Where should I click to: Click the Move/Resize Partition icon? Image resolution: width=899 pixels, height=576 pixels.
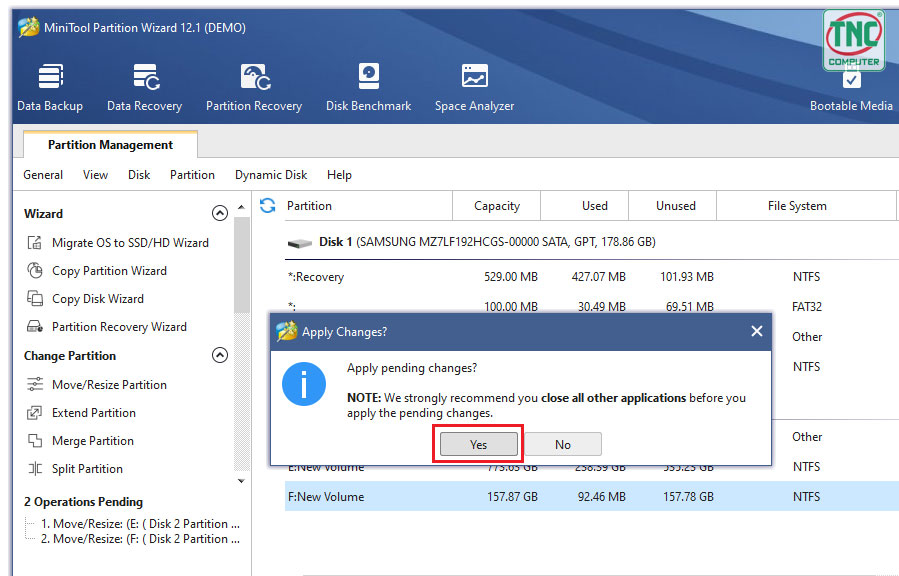[x=35, y=385]
